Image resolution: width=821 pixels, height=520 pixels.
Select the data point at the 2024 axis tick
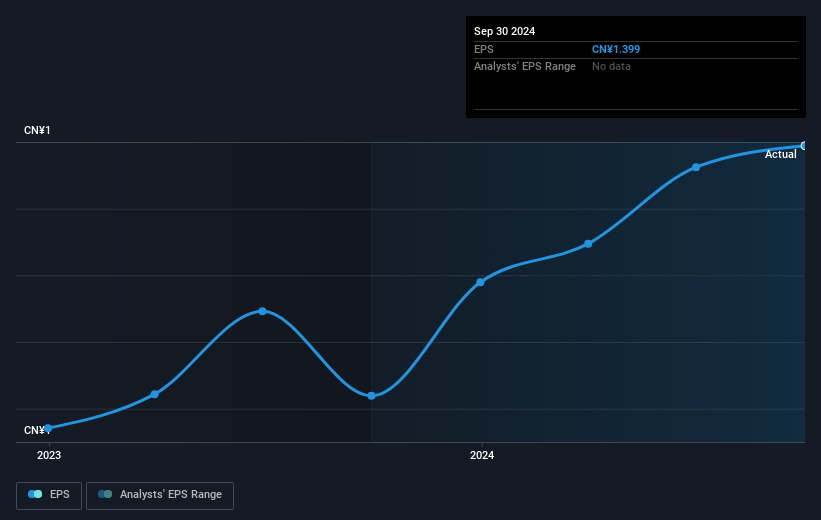(481, 282)
